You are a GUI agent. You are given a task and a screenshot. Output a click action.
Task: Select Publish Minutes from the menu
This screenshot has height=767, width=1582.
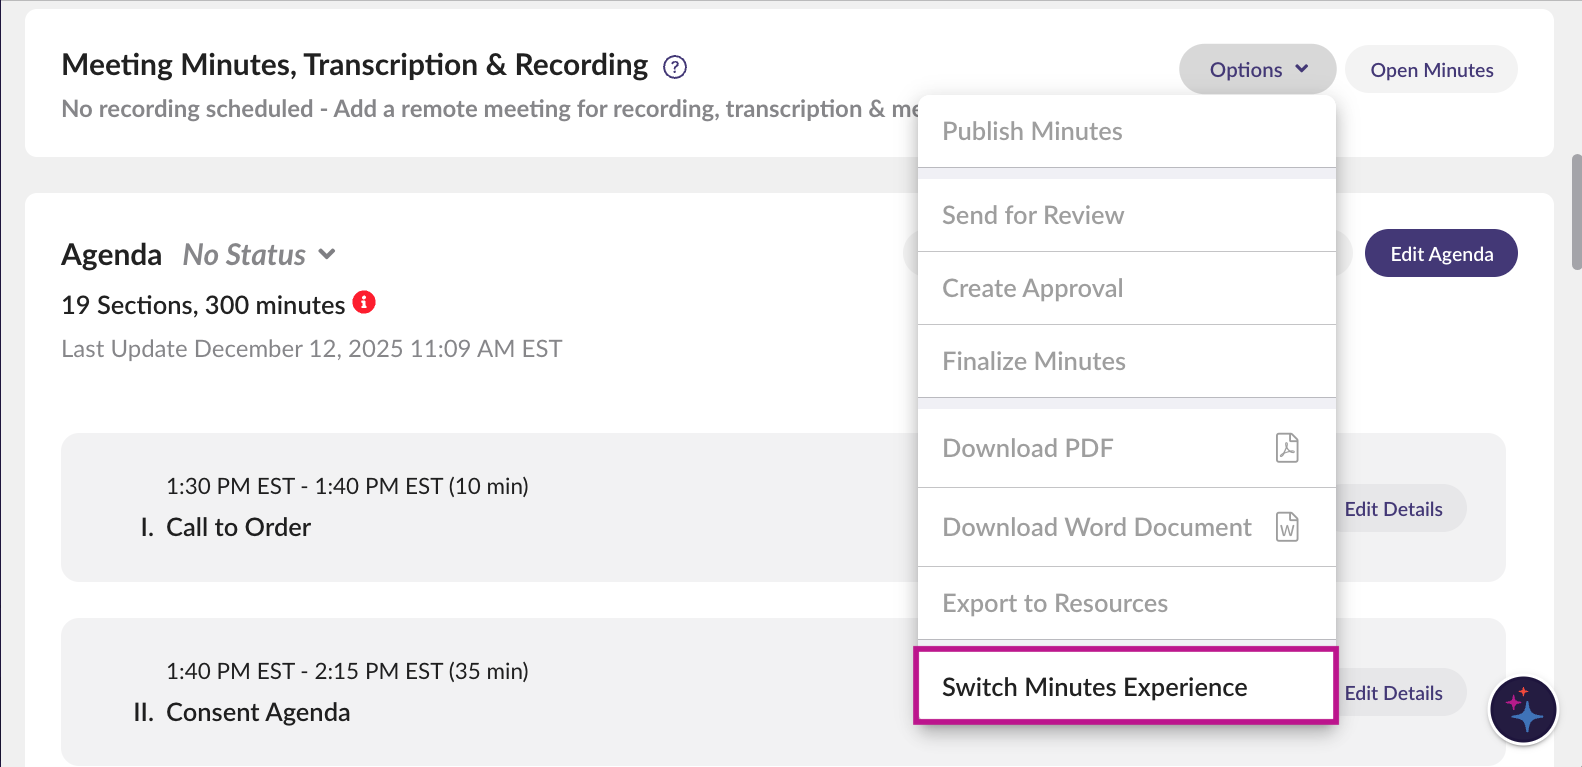click(1032, 132)
